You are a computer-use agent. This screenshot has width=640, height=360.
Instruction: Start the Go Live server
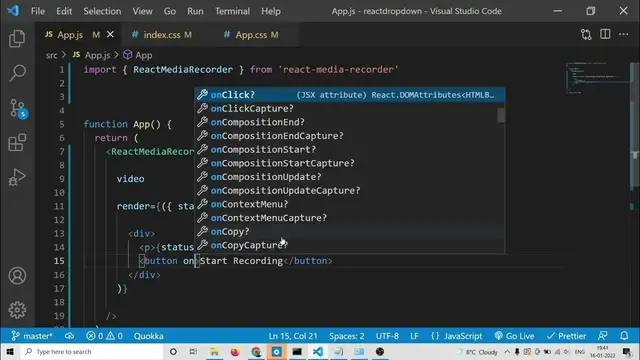514,336
